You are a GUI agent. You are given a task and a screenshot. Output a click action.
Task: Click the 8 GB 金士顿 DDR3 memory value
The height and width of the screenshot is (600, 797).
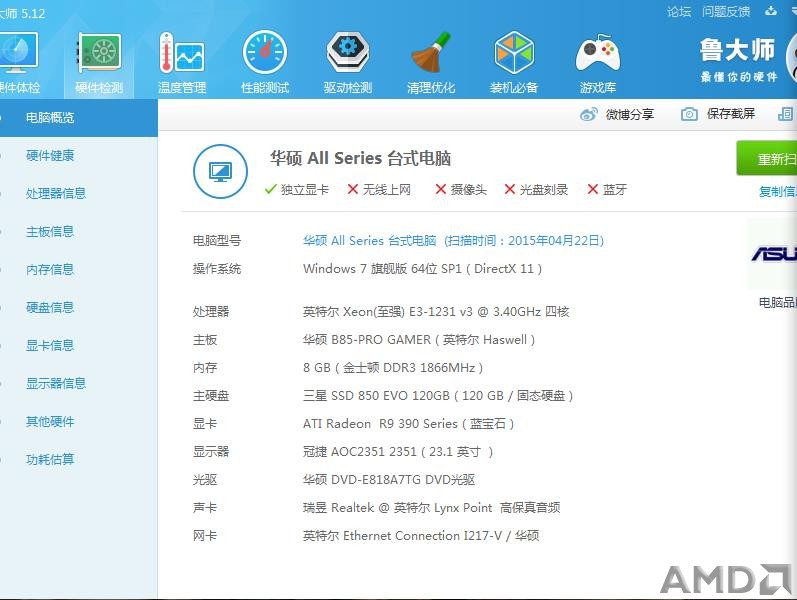tap(393, 368)
